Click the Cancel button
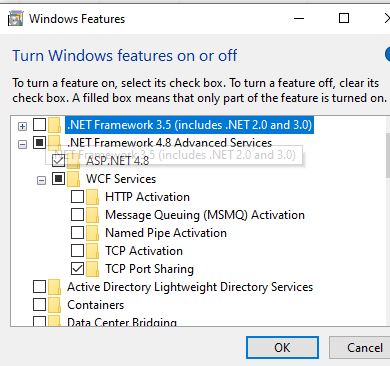The height and width of the screenshot is (366, 390). click(360, 348)
